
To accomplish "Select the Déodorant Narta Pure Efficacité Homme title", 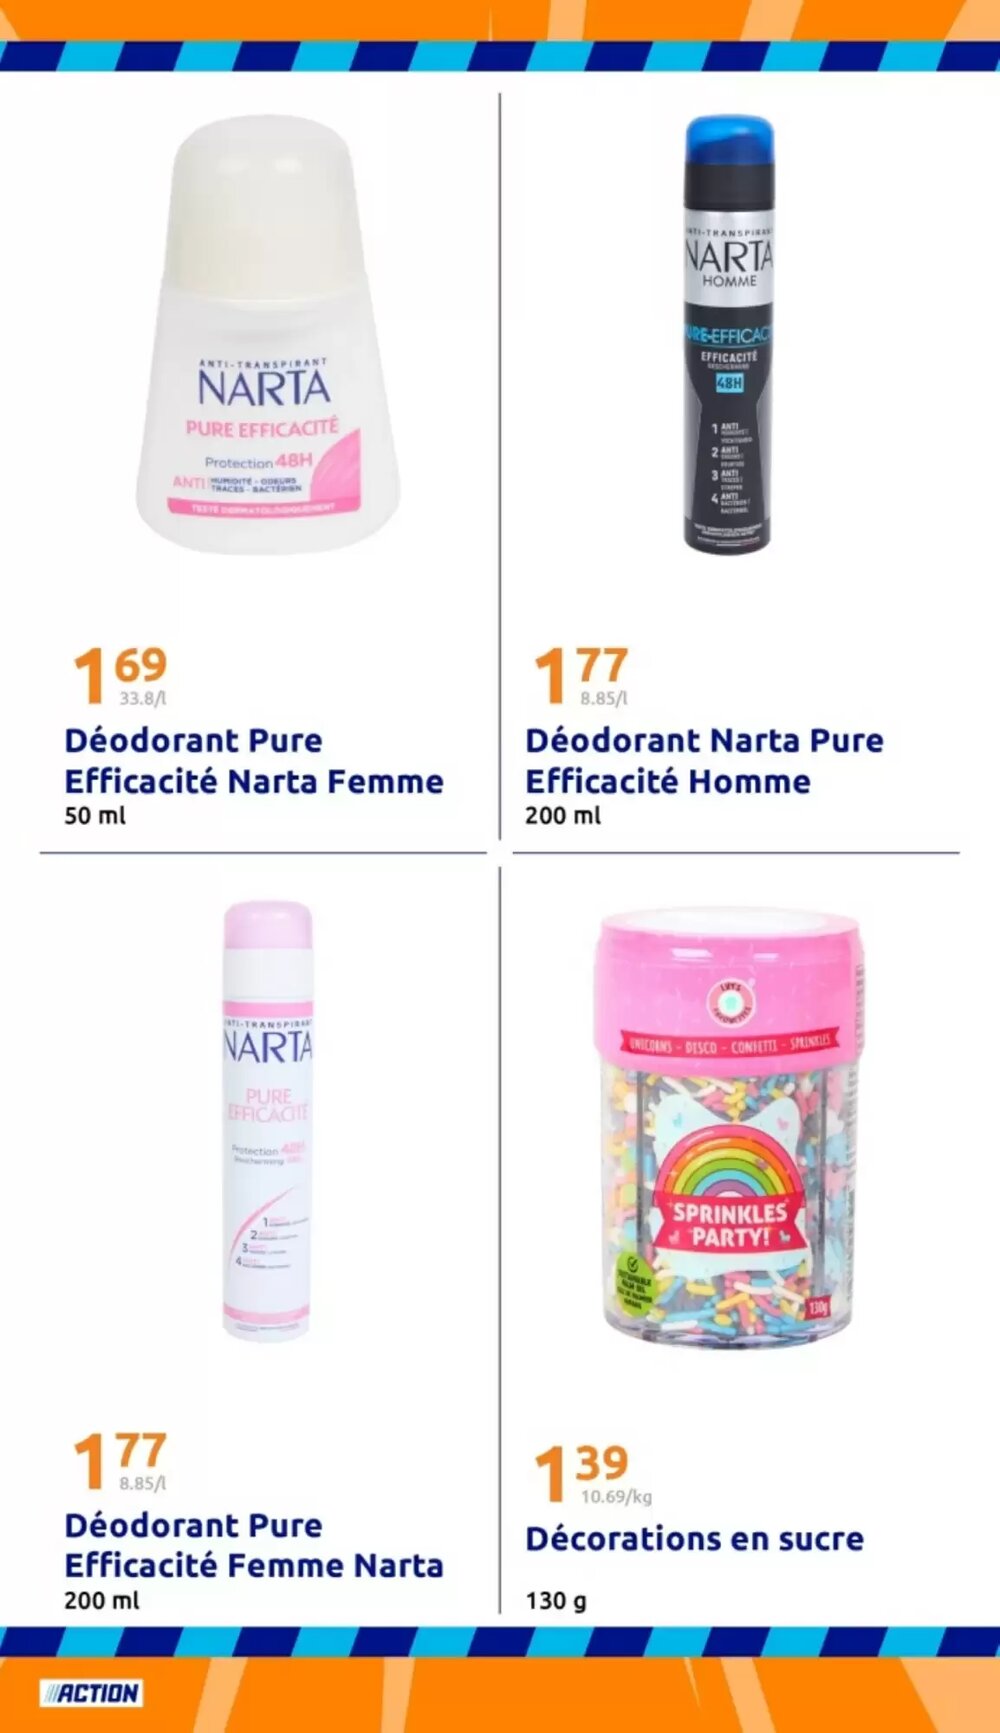I will 705,761.
